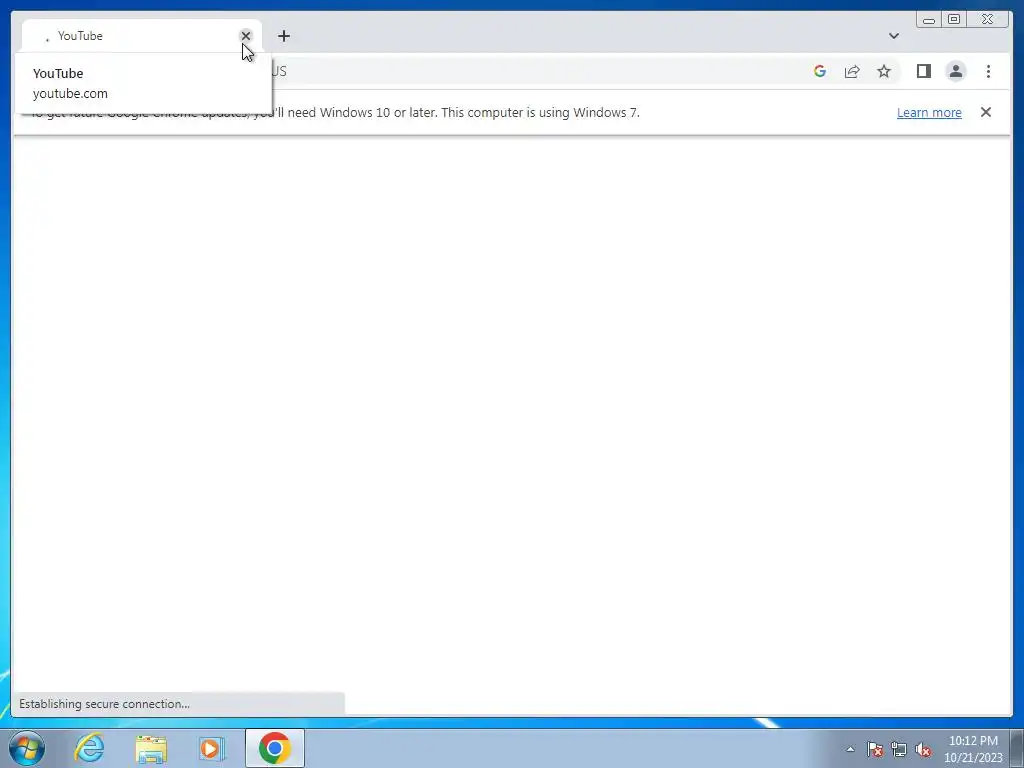Minimize the Chrome window

(x=929, y=20)
